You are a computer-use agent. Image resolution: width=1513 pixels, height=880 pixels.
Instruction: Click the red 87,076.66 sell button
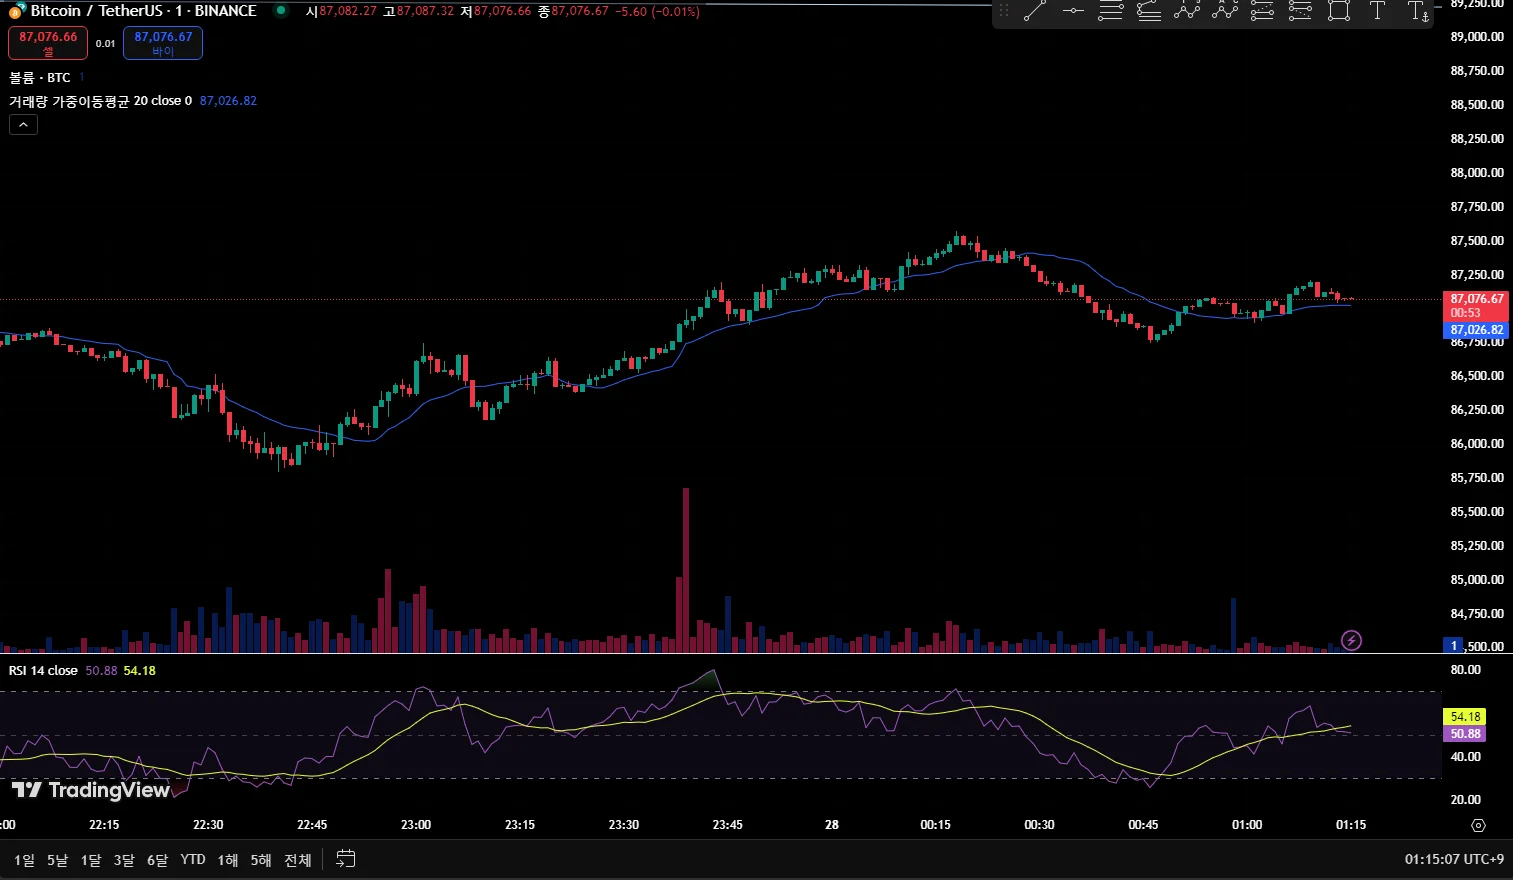pos(48,43)
